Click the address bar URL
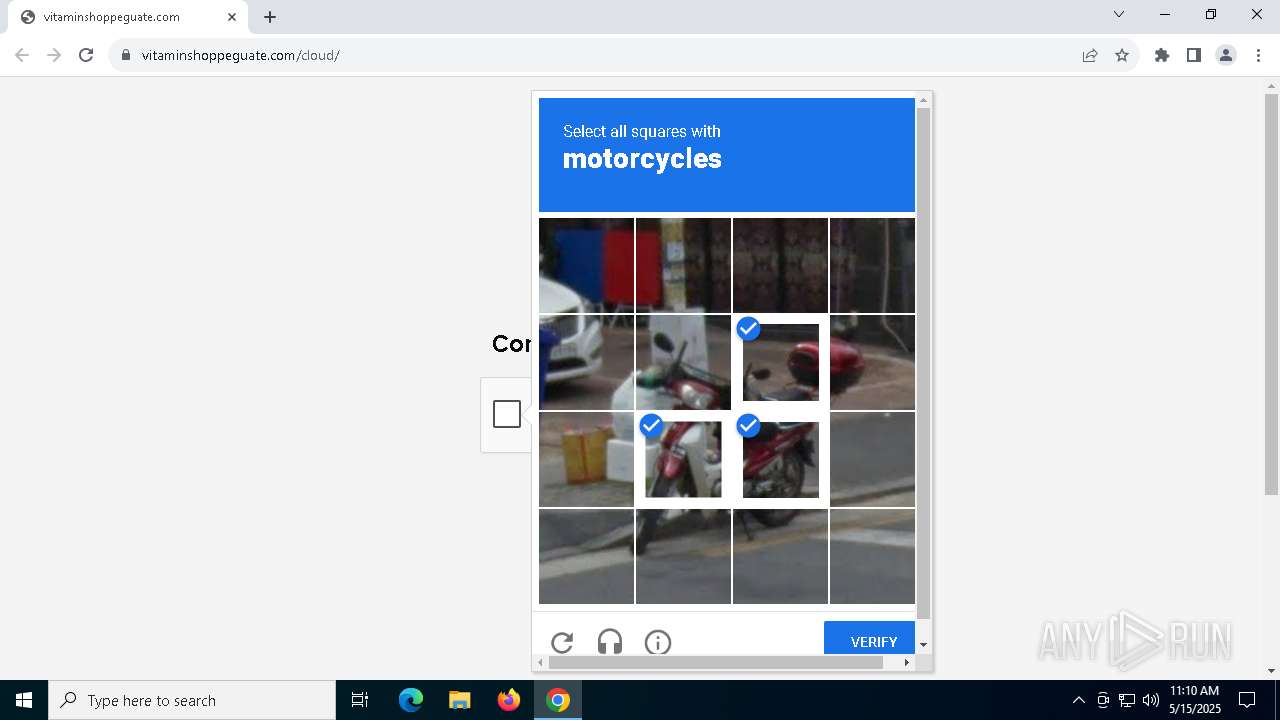Viewport: 1280px width, 720px height. point(241,55)
